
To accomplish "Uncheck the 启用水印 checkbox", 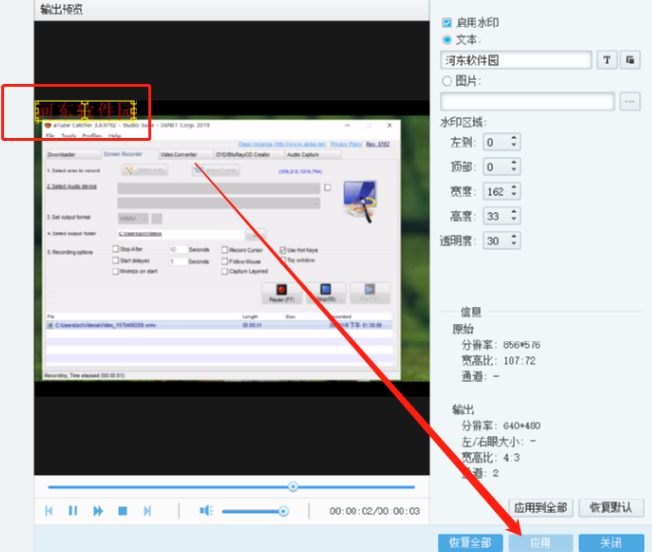I will point(447,22).
